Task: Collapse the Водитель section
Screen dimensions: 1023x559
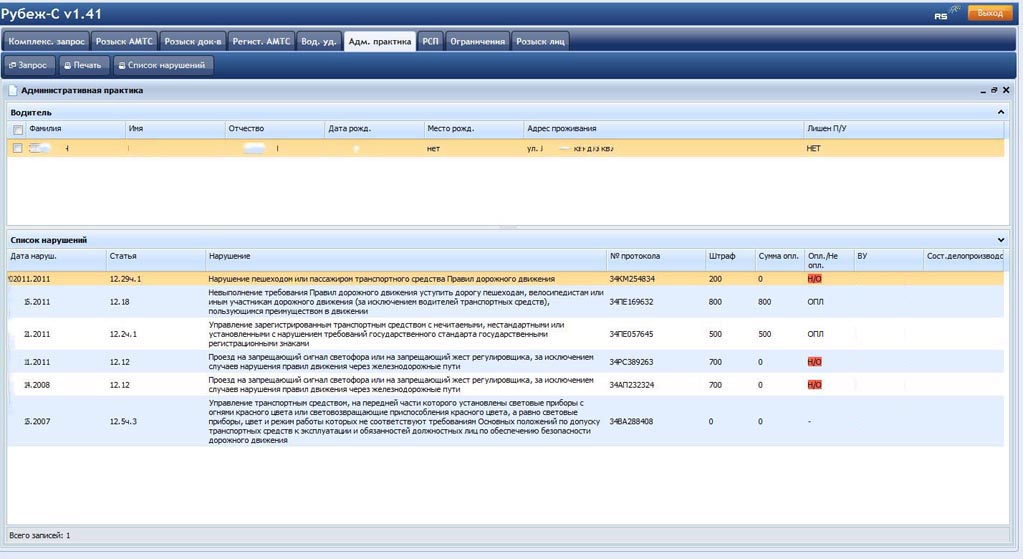Action: [1001, 113]
